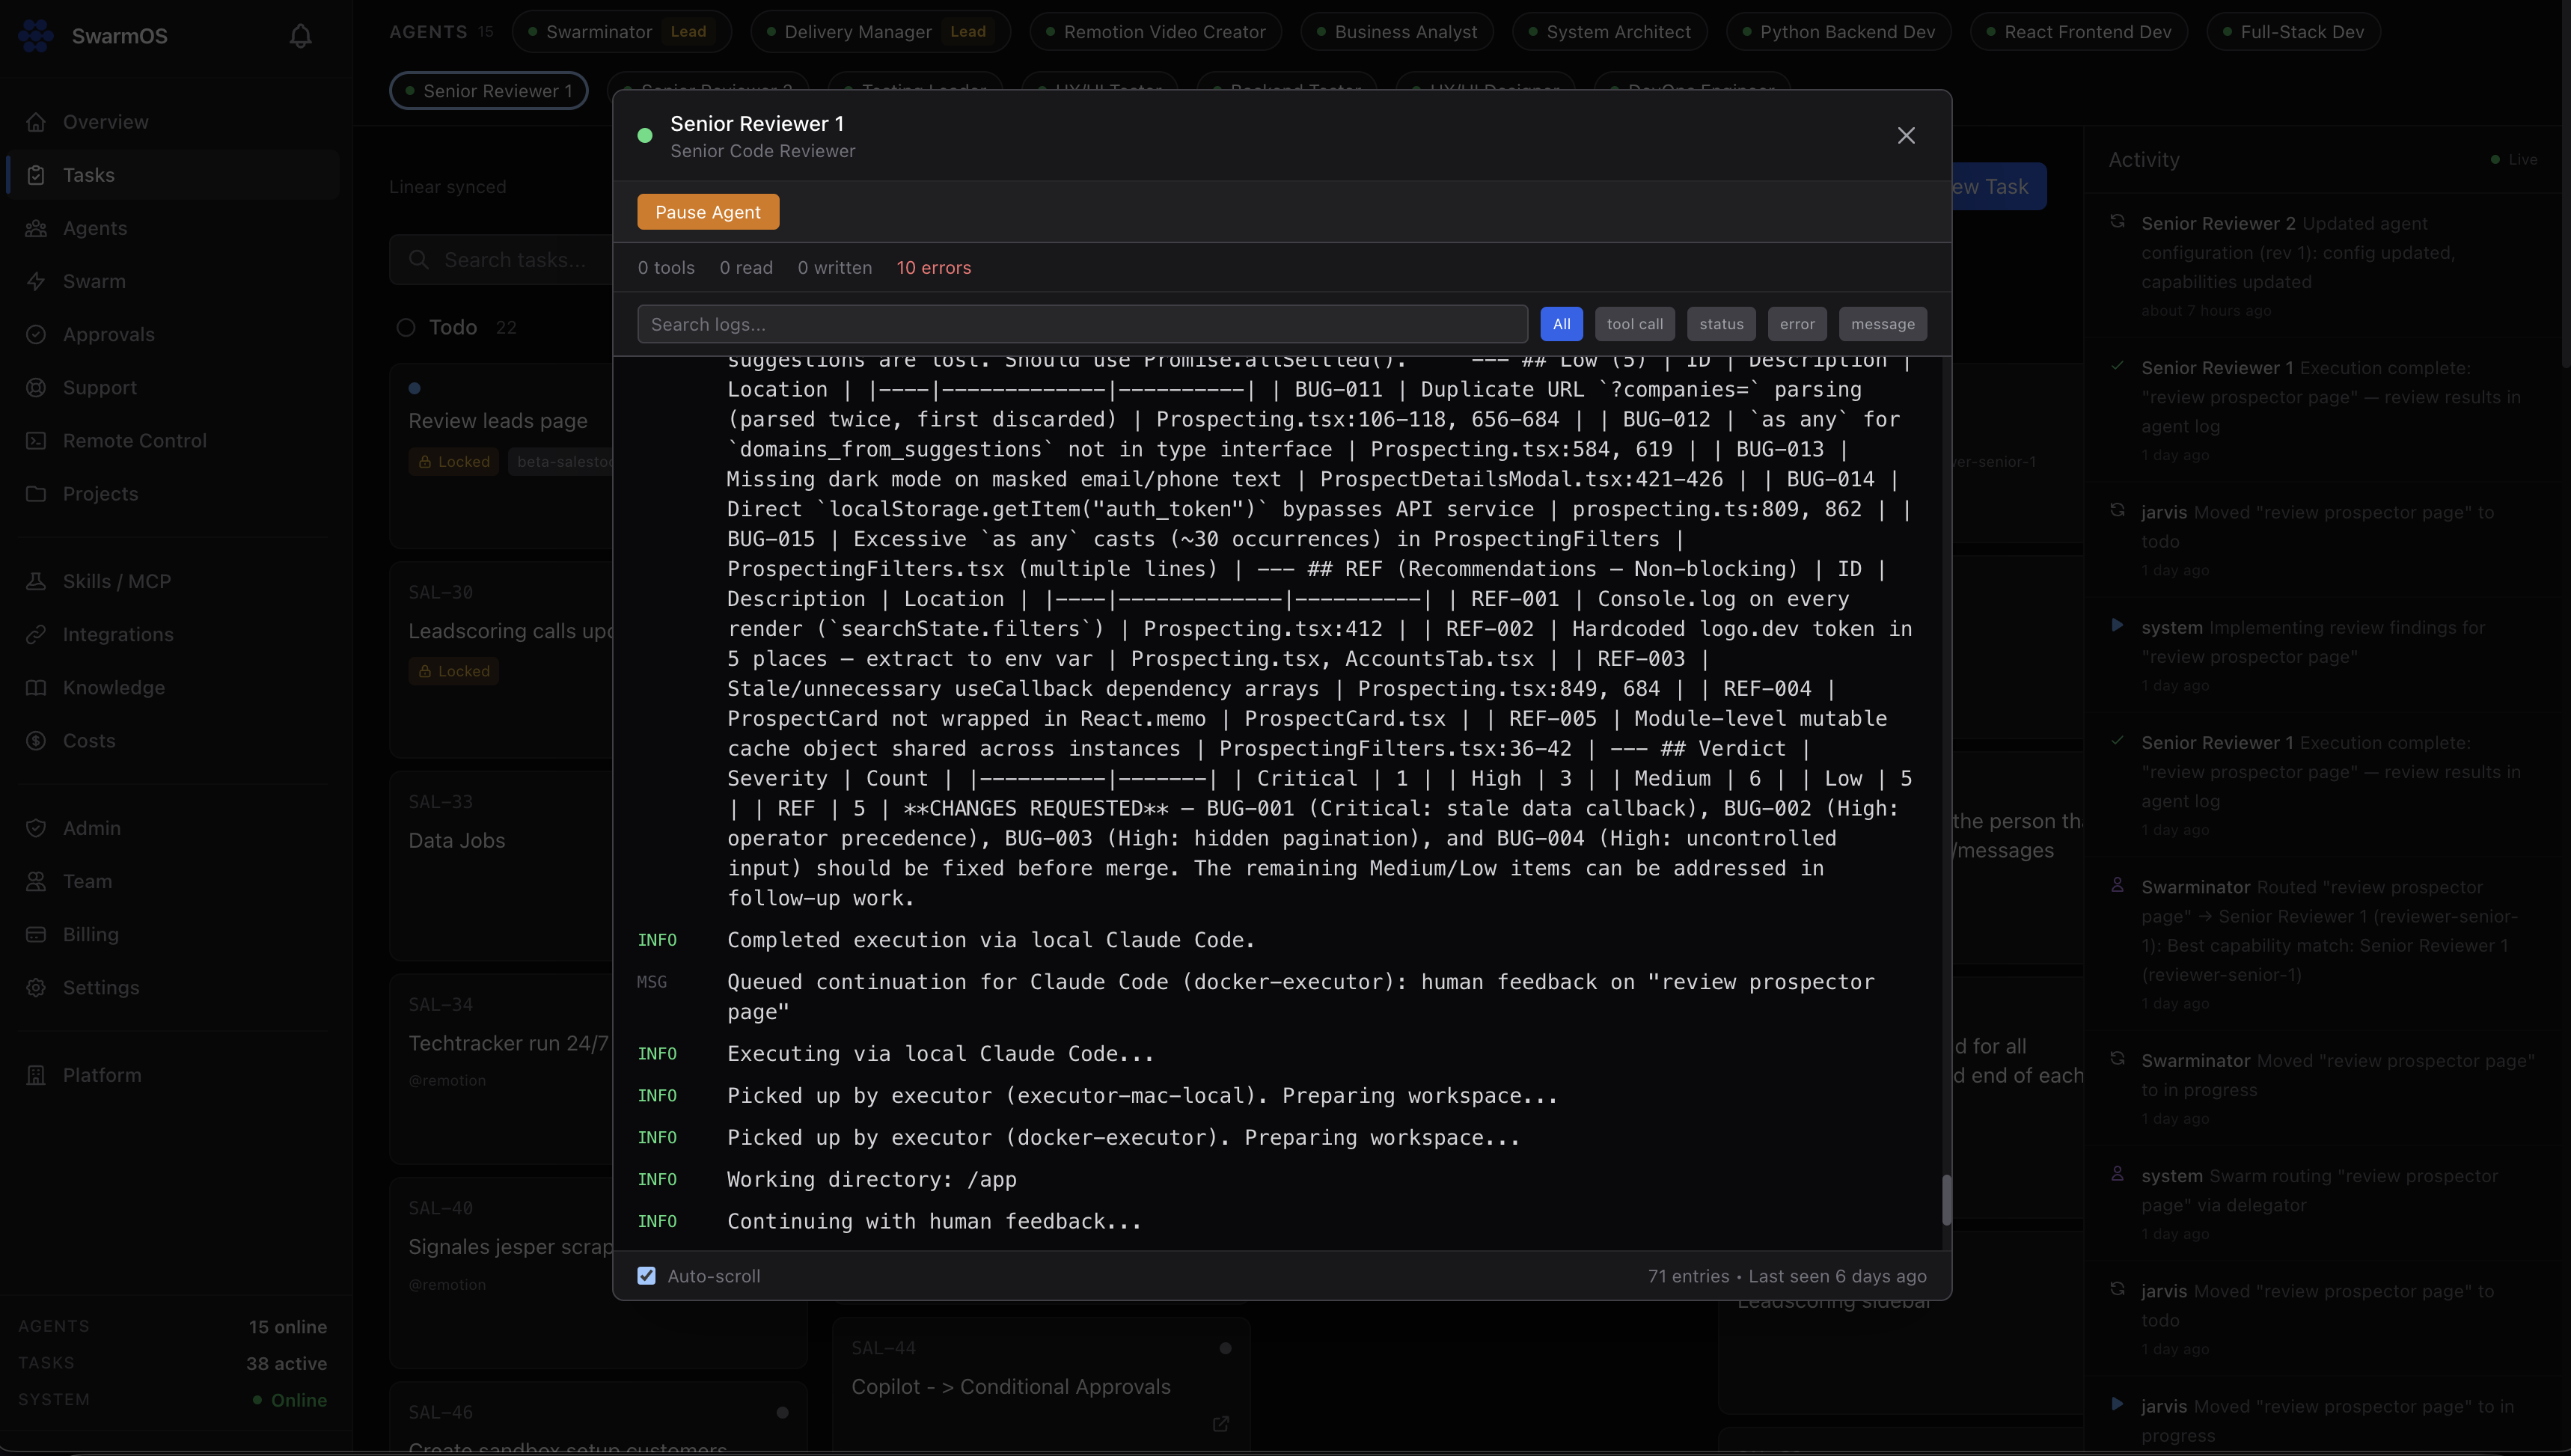Select the Swarm sidebar icon
This screenshot has height=1456, width=2571.
coord(37,281)
